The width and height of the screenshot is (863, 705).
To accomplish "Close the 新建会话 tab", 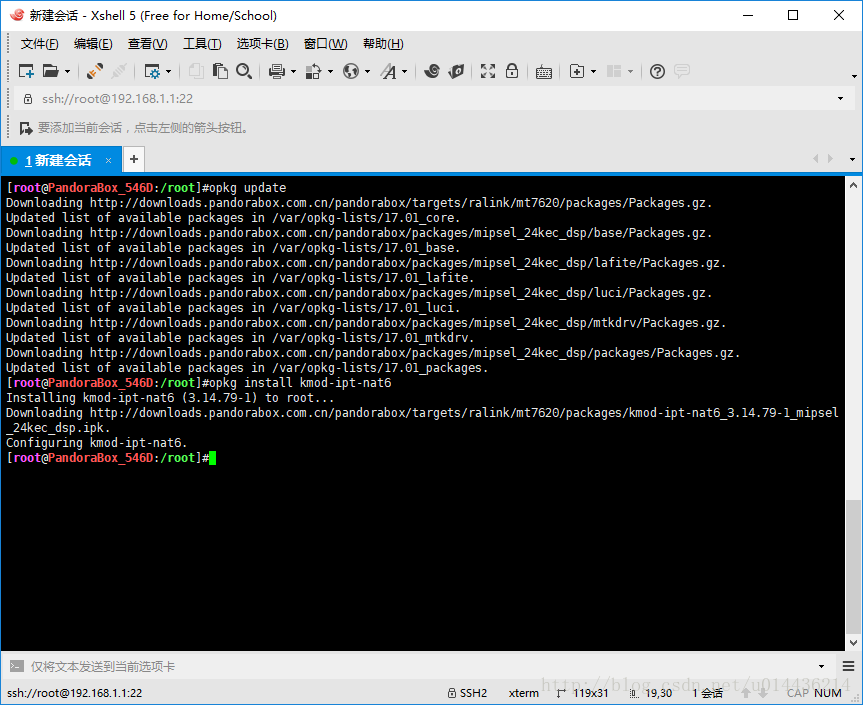I will coord(108,160).
